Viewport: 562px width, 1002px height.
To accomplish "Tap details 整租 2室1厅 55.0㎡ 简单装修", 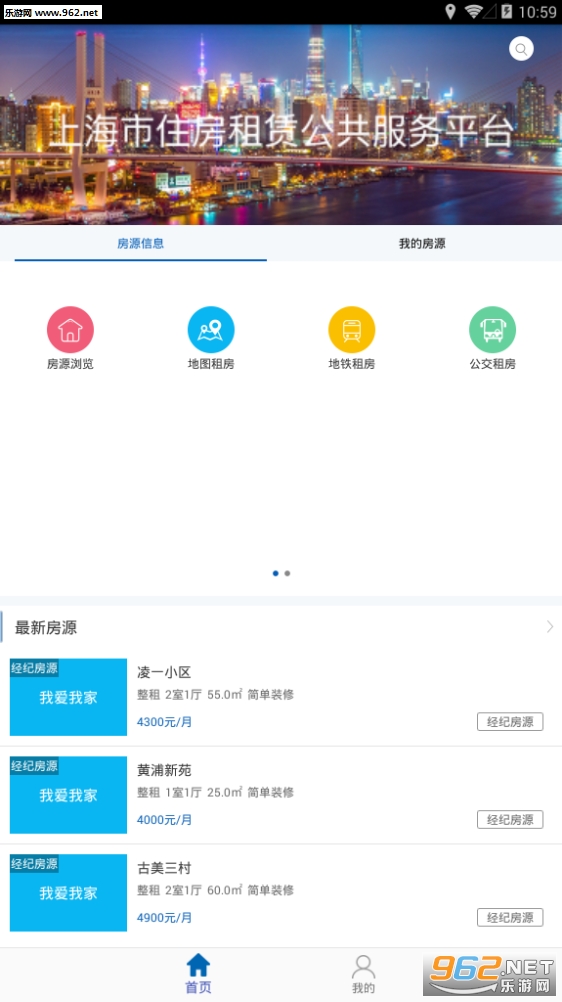I will pyautogui.click(x=215, y=695).
